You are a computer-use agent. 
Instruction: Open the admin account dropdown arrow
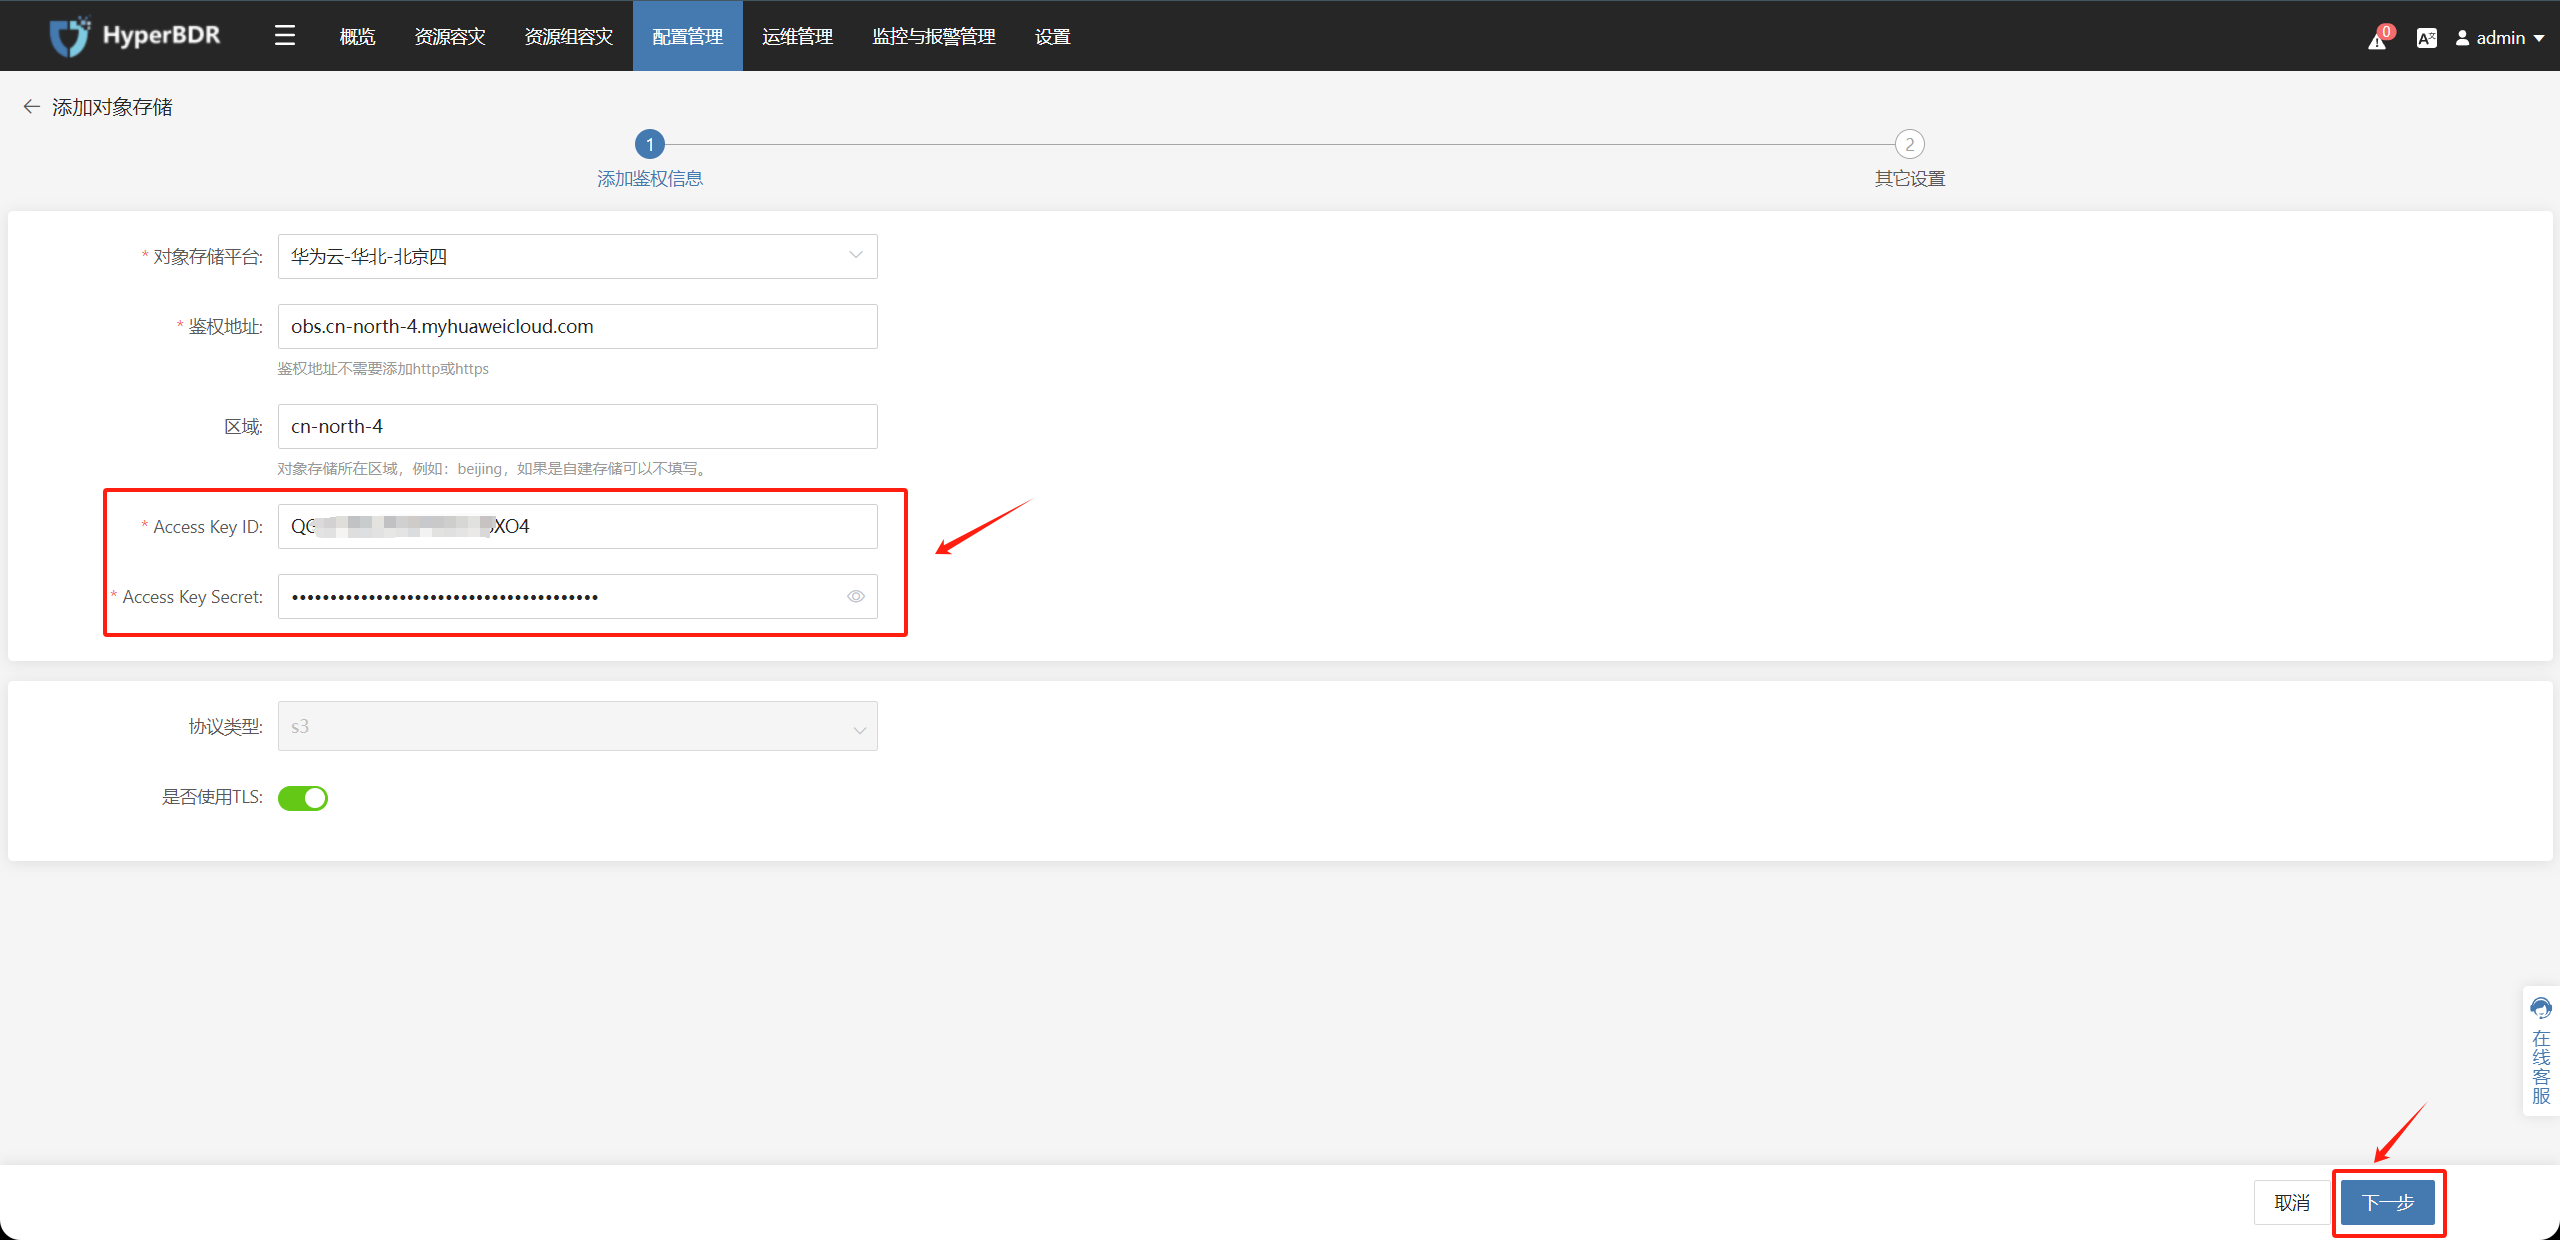pyautogui.click(x=2539, y=38)
